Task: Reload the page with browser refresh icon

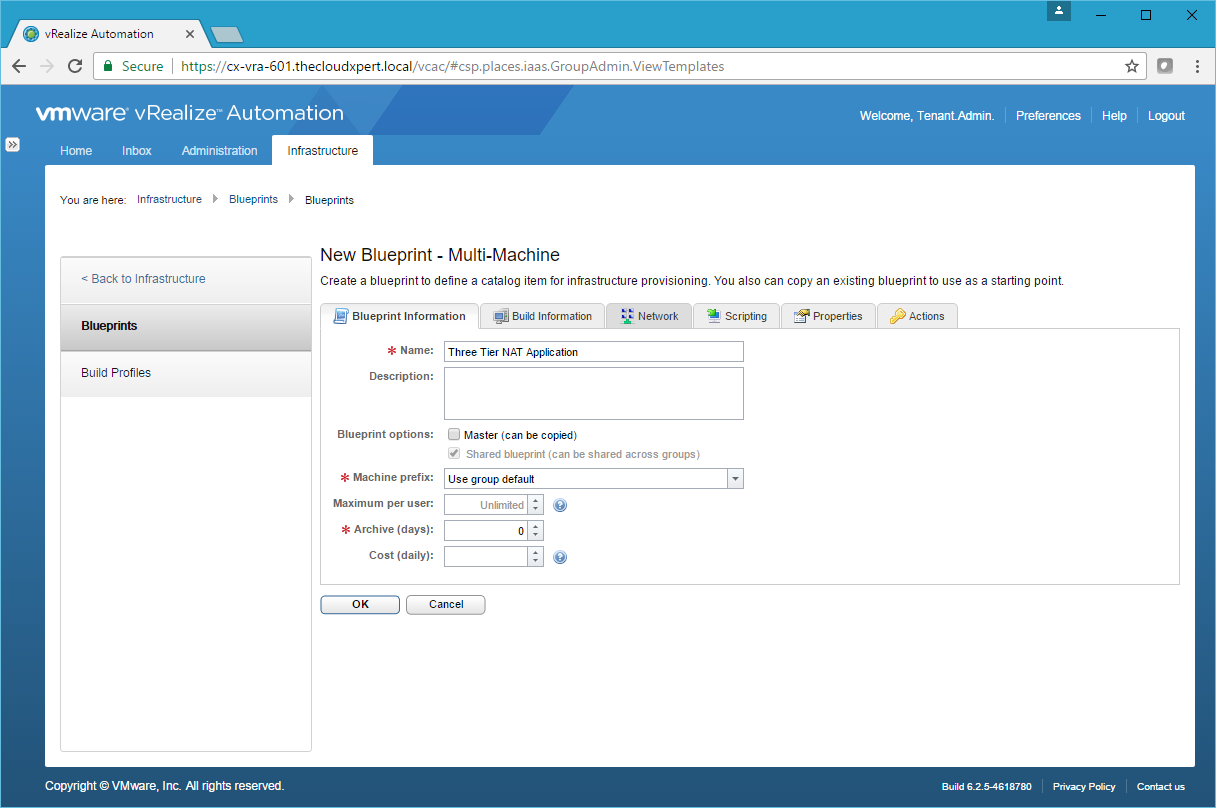Action: click(75, 67)
